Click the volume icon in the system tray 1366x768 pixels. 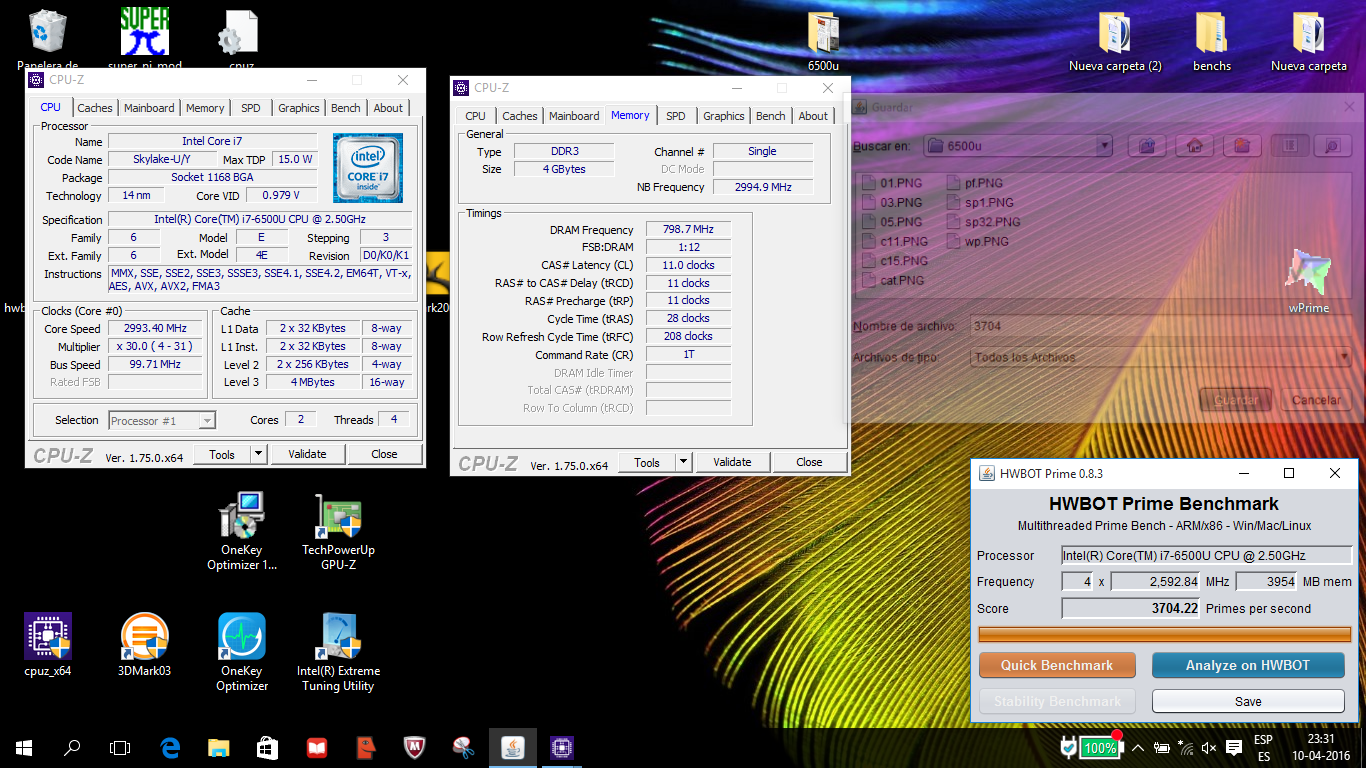[x=1210, y=748]
